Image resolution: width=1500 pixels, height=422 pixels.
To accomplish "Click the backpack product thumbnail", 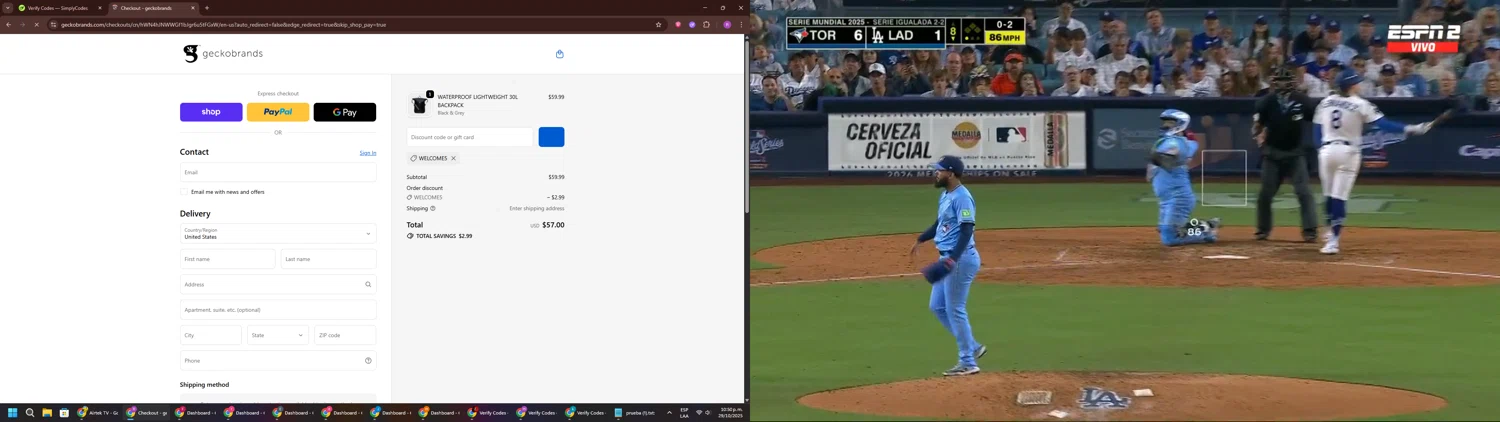I will 420,105.
